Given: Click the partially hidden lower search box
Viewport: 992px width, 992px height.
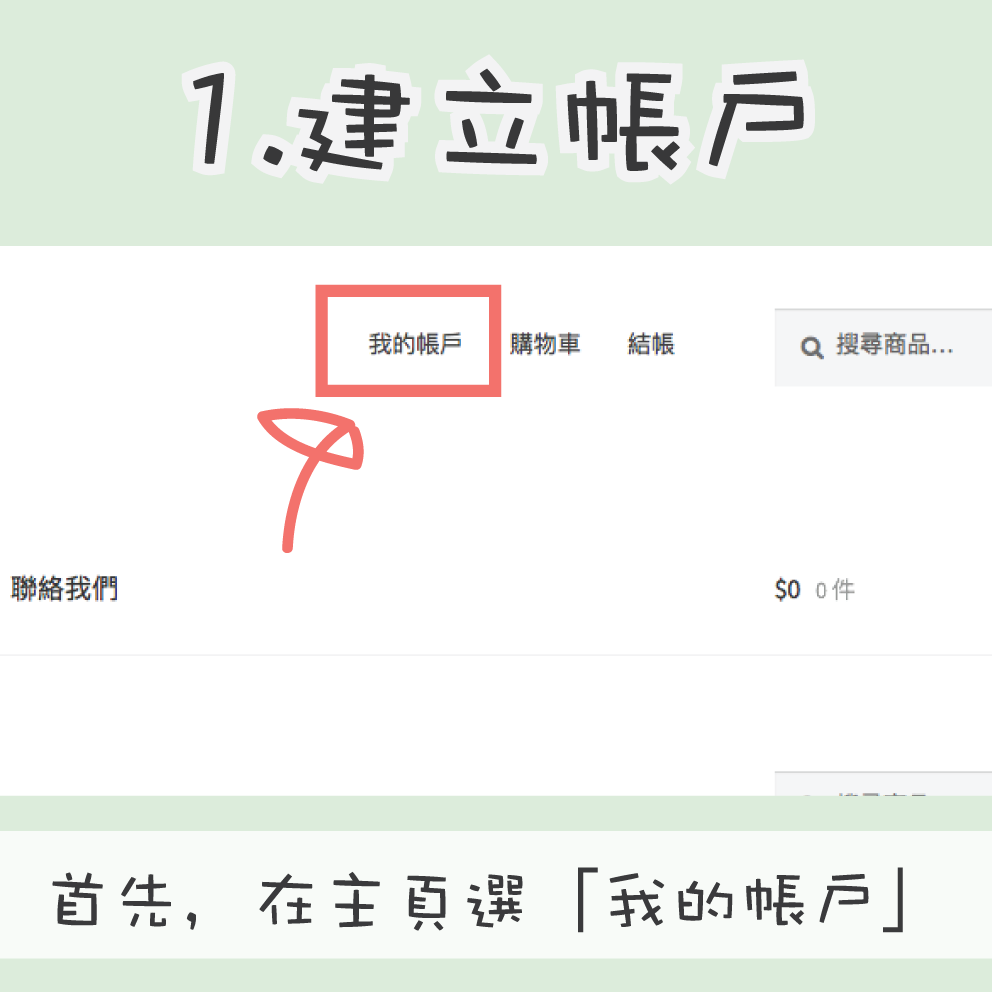Looking at the screenshot, I should point(883,783).
